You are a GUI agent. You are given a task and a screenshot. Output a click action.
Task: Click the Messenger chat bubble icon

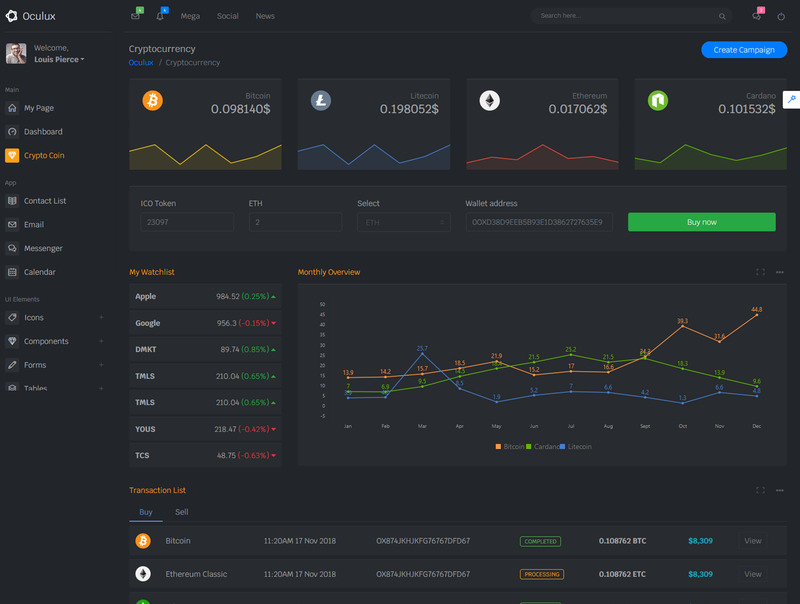pos(12,248)
